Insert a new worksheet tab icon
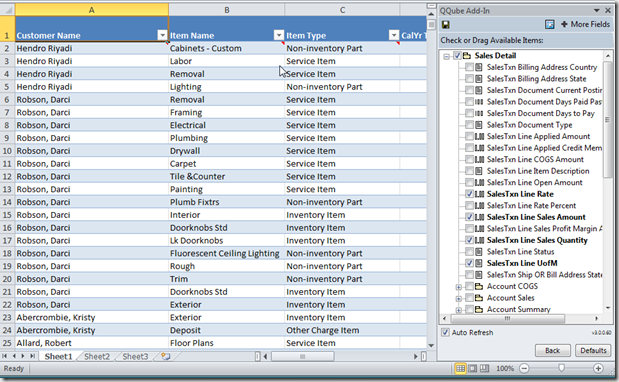 pos(166,357)
